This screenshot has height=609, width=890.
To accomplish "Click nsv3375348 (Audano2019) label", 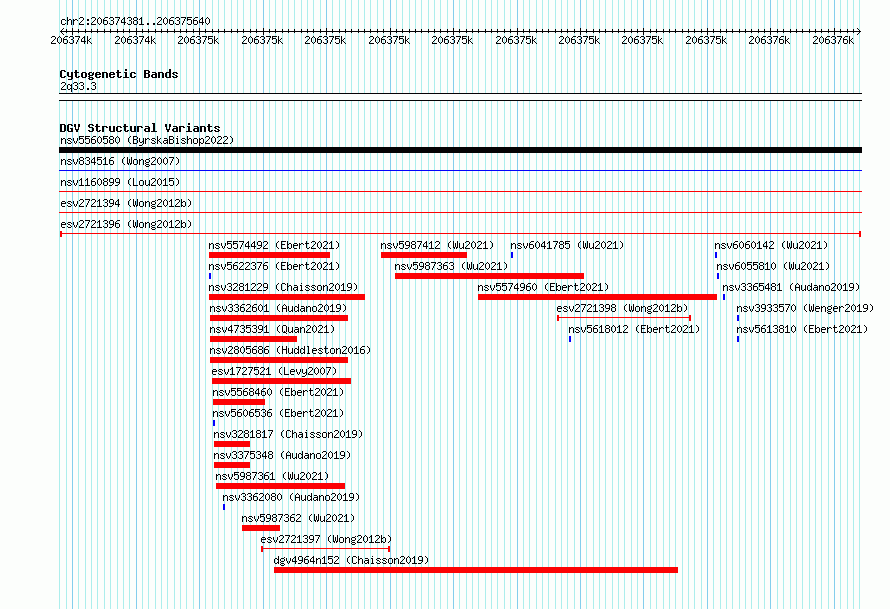I will 282,455.
